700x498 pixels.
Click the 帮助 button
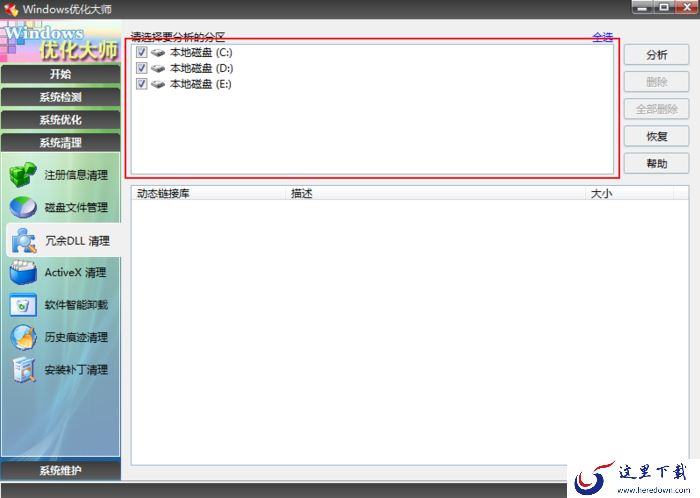pyautogui.click(x=656, y=164)
